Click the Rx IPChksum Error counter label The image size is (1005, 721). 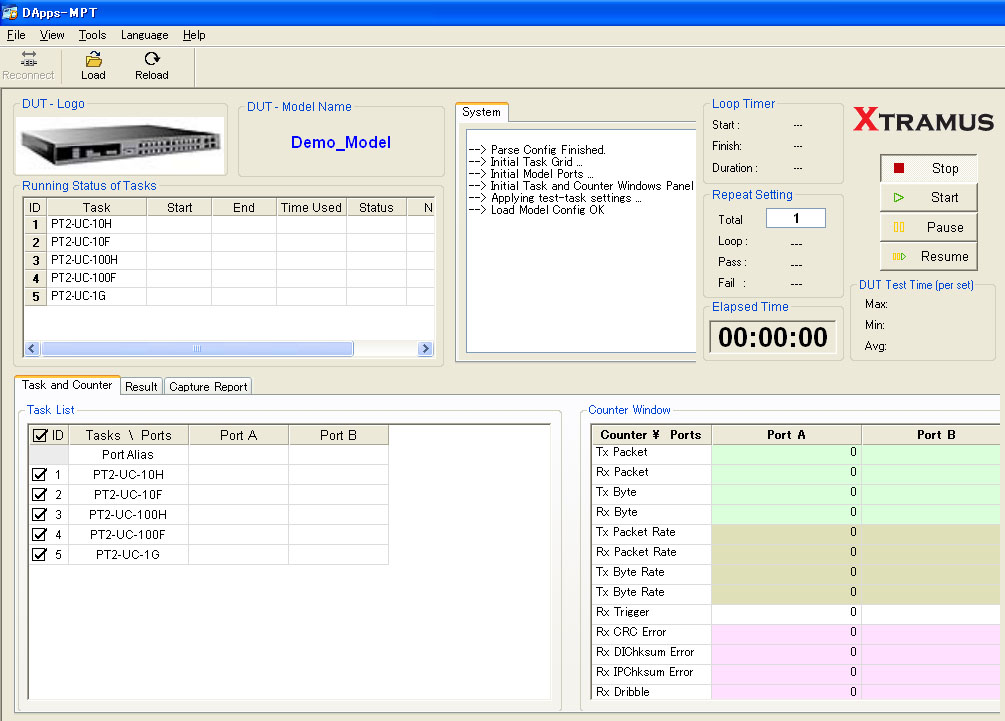point(644,672)
